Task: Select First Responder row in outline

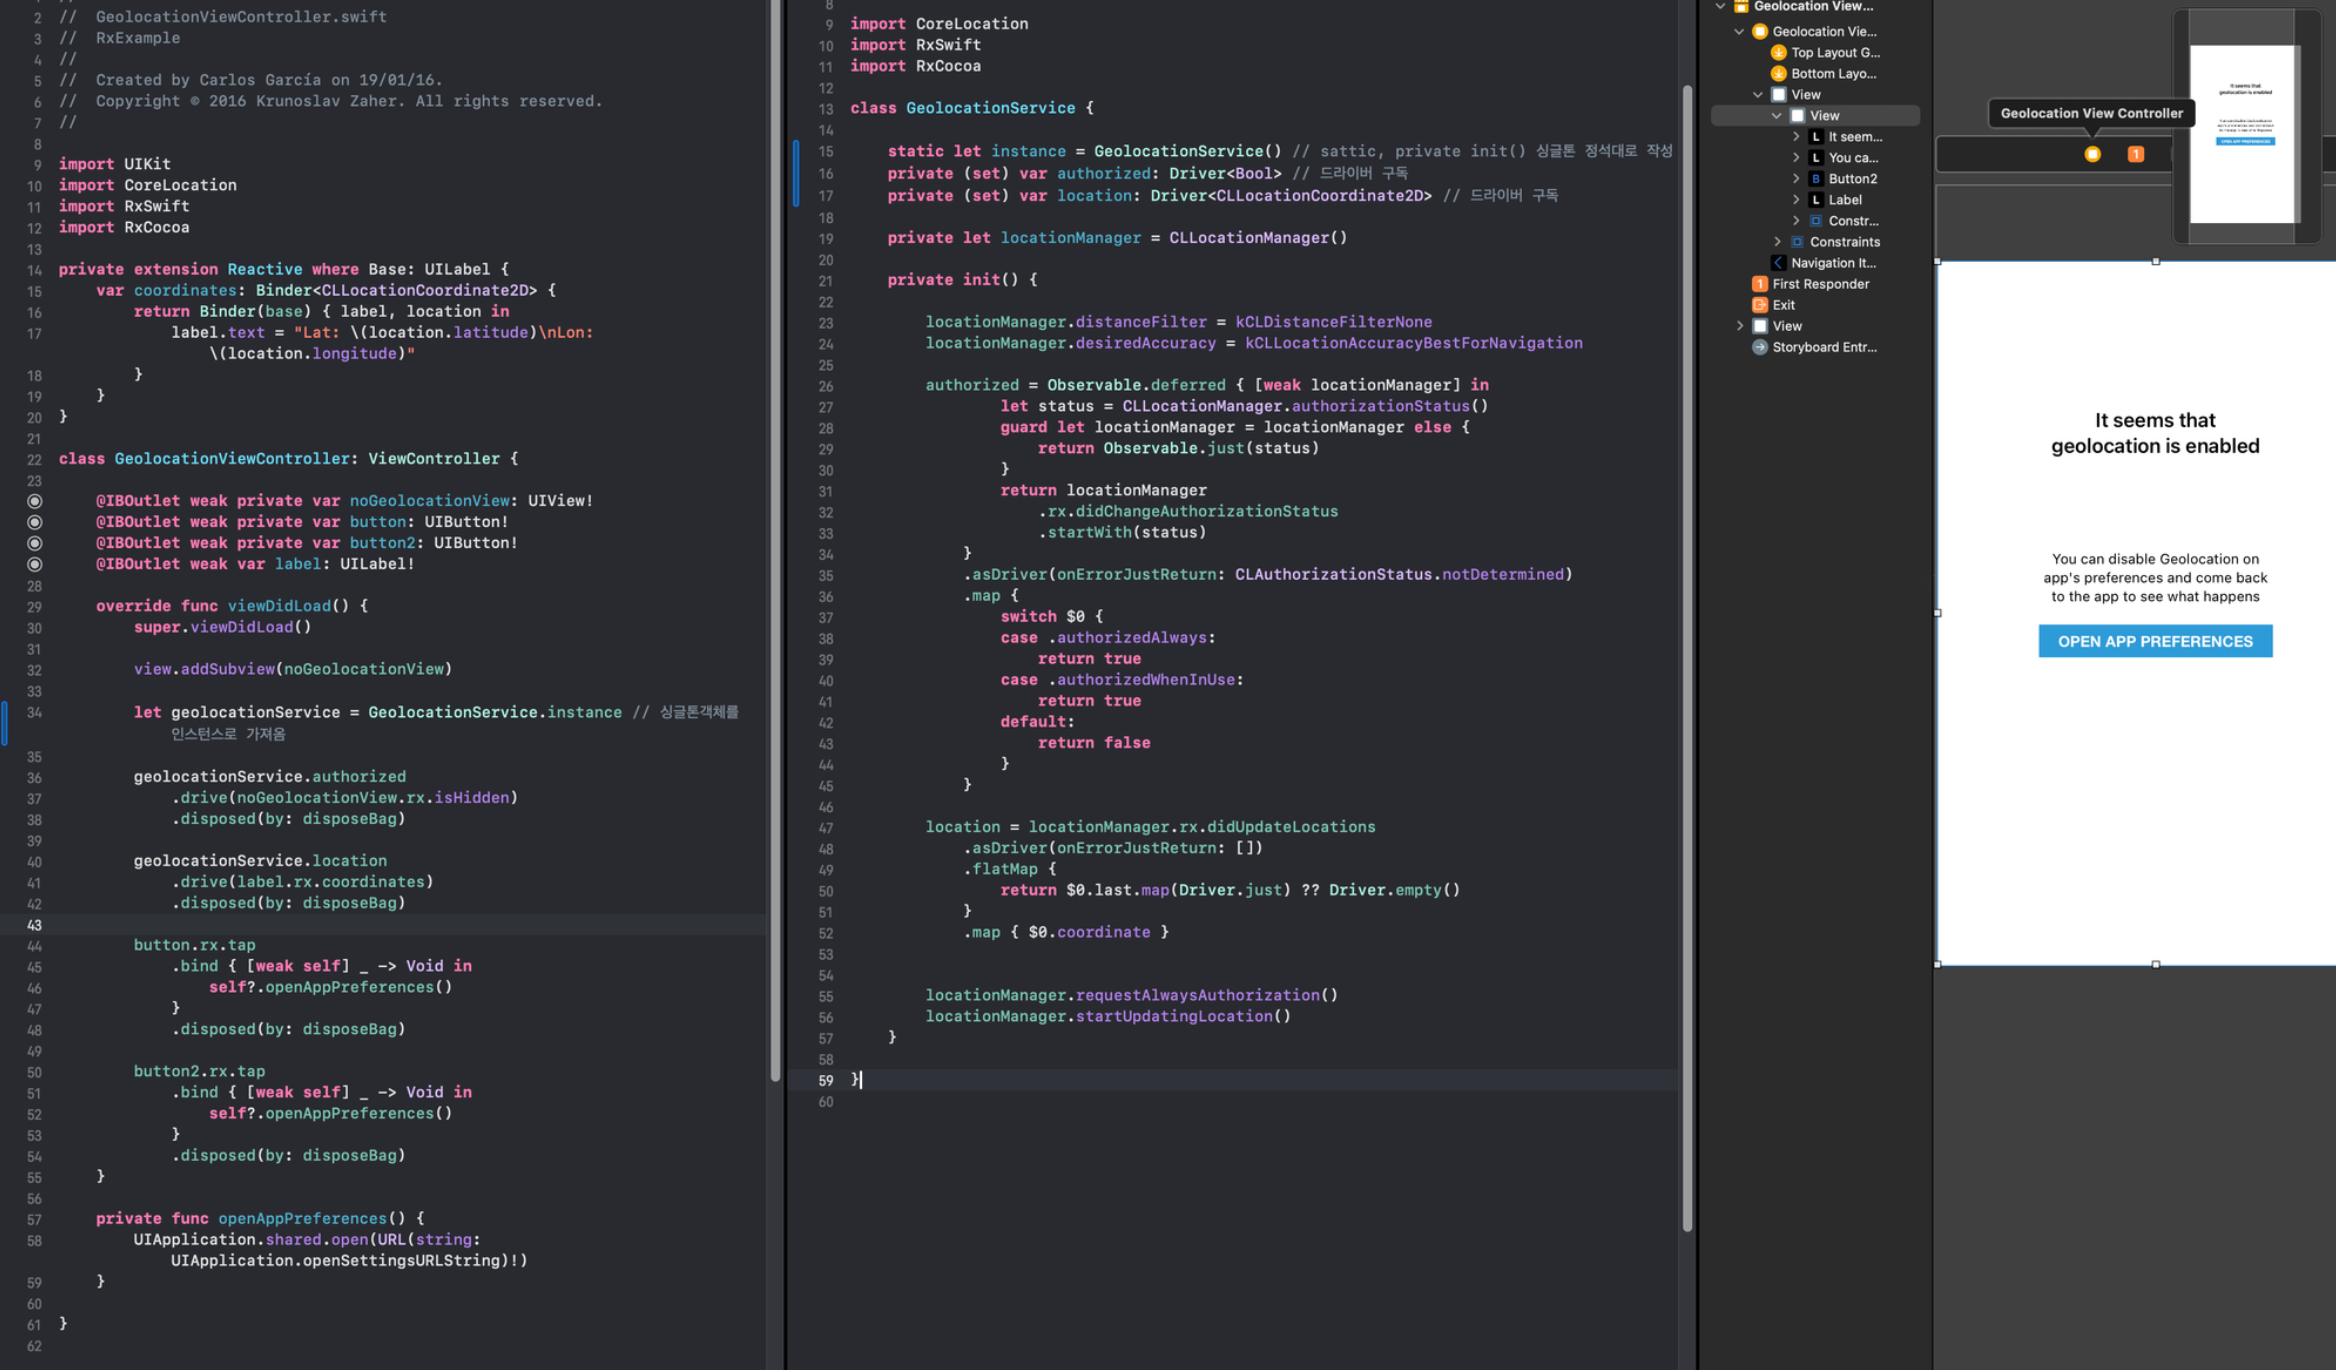Action: tap(1820, 284)
